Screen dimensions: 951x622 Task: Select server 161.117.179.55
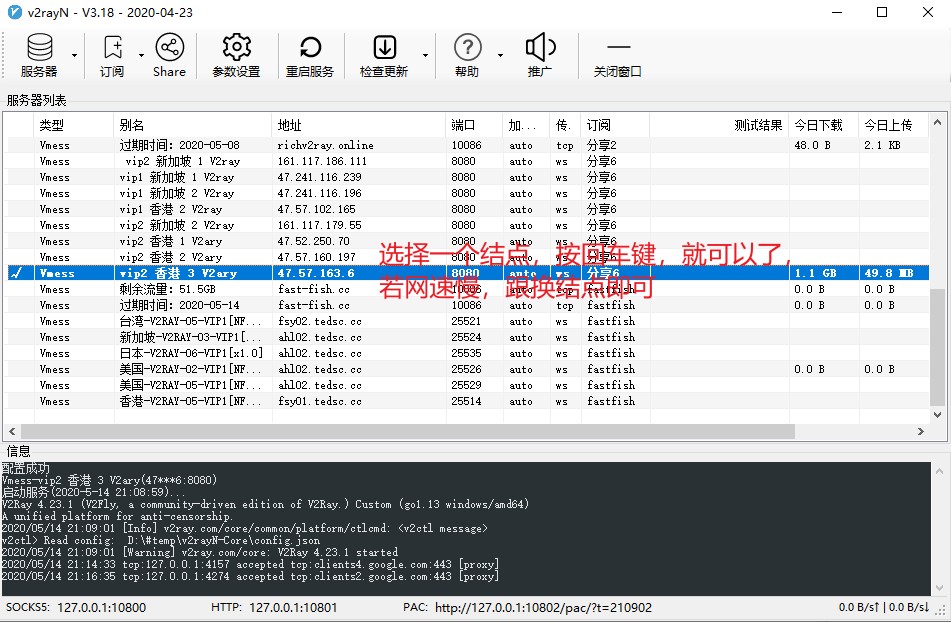(466, 225)
